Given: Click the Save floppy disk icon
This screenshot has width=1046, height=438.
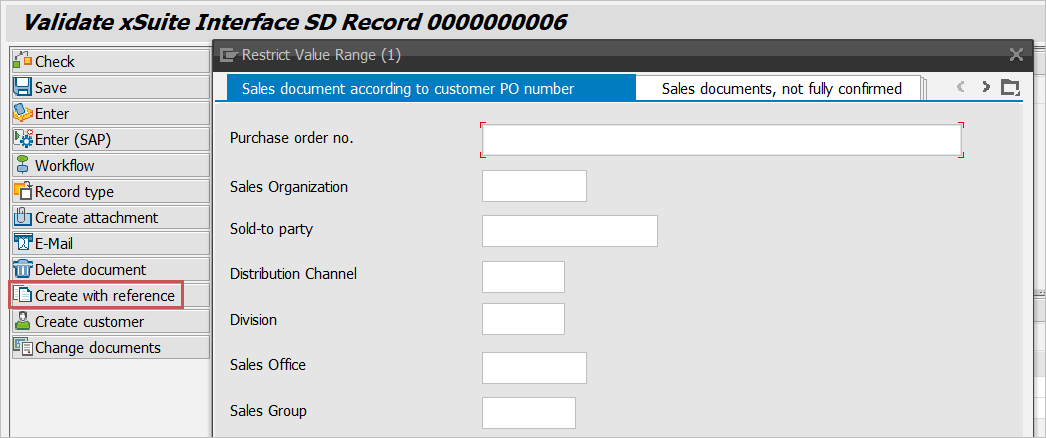Looking at the screenshot, I should coord(23,88).
